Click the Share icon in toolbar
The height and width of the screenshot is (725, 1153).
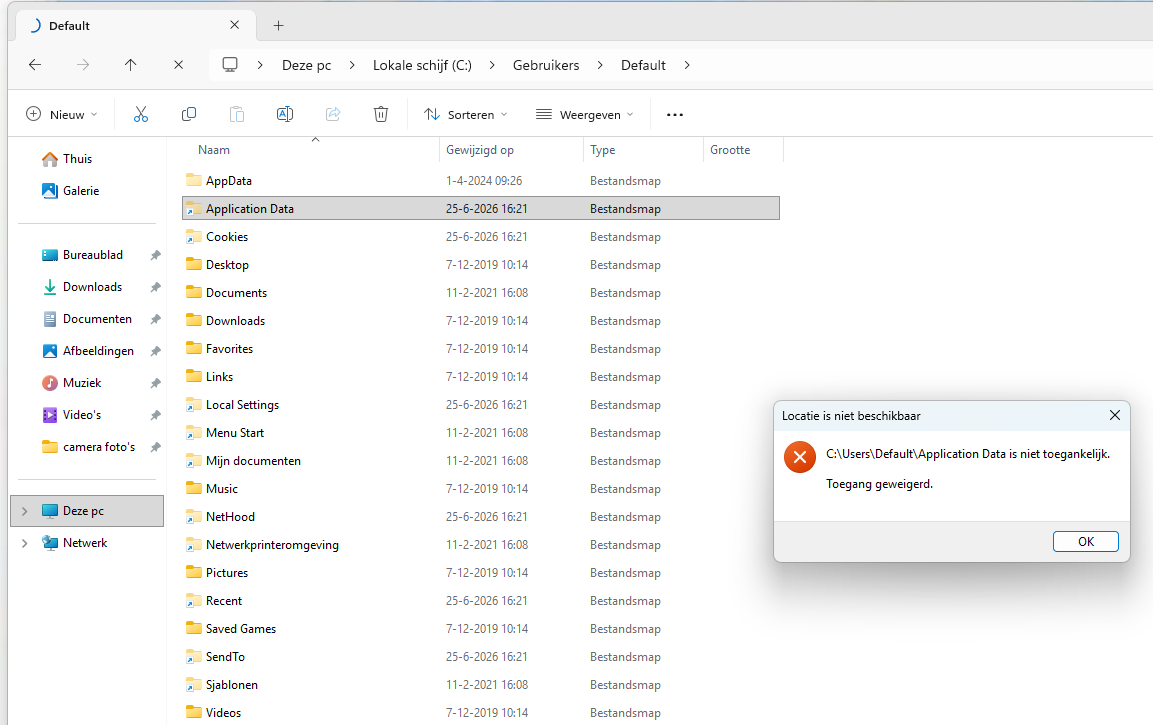[333, 115]
